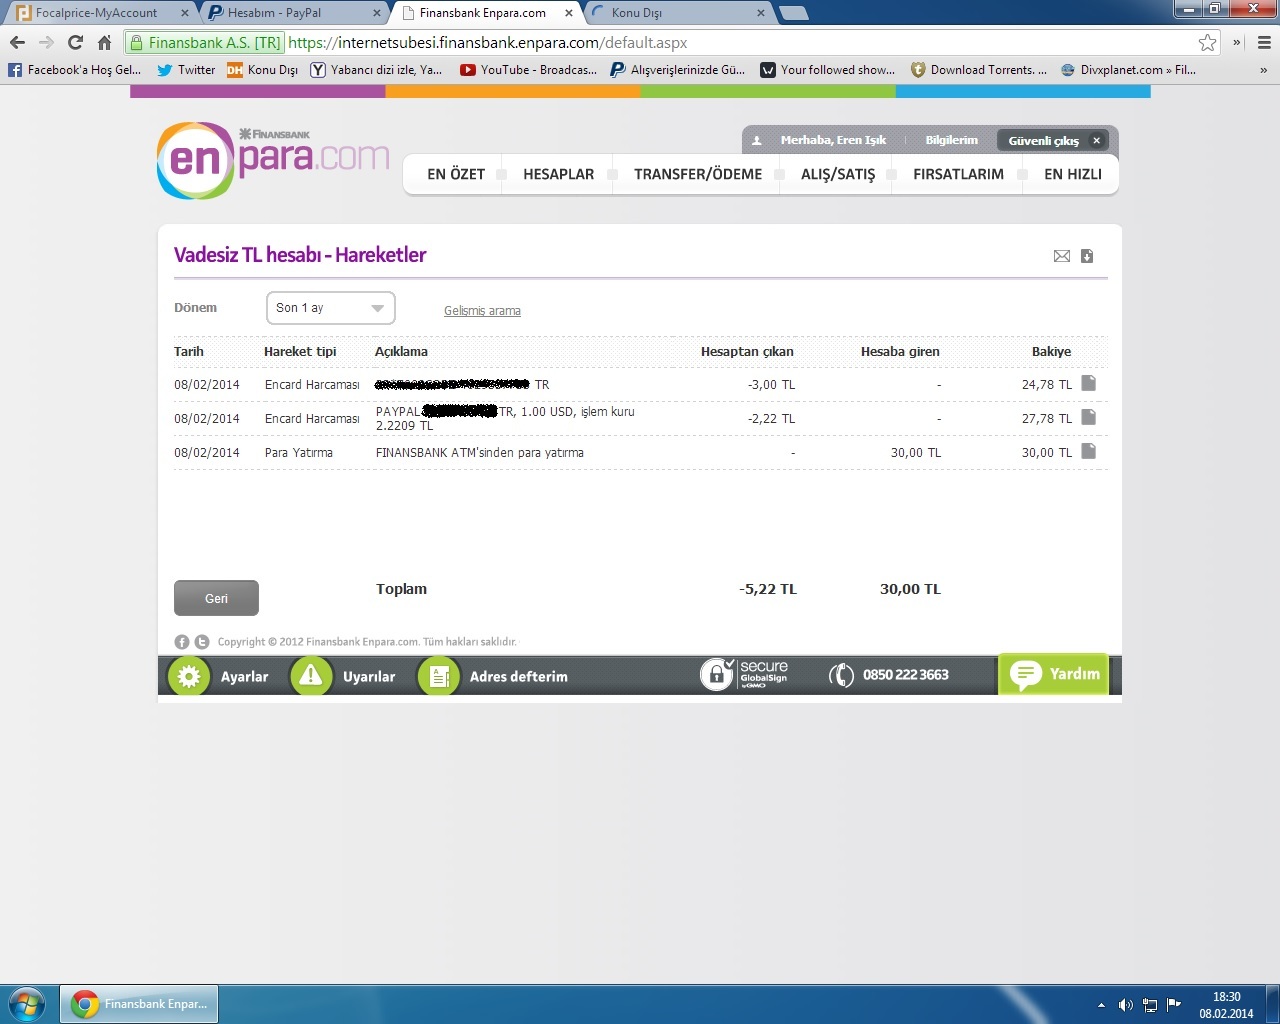Click the network icon in system tray
Viewport: 1280px width, 1024px height.
1150,1005
